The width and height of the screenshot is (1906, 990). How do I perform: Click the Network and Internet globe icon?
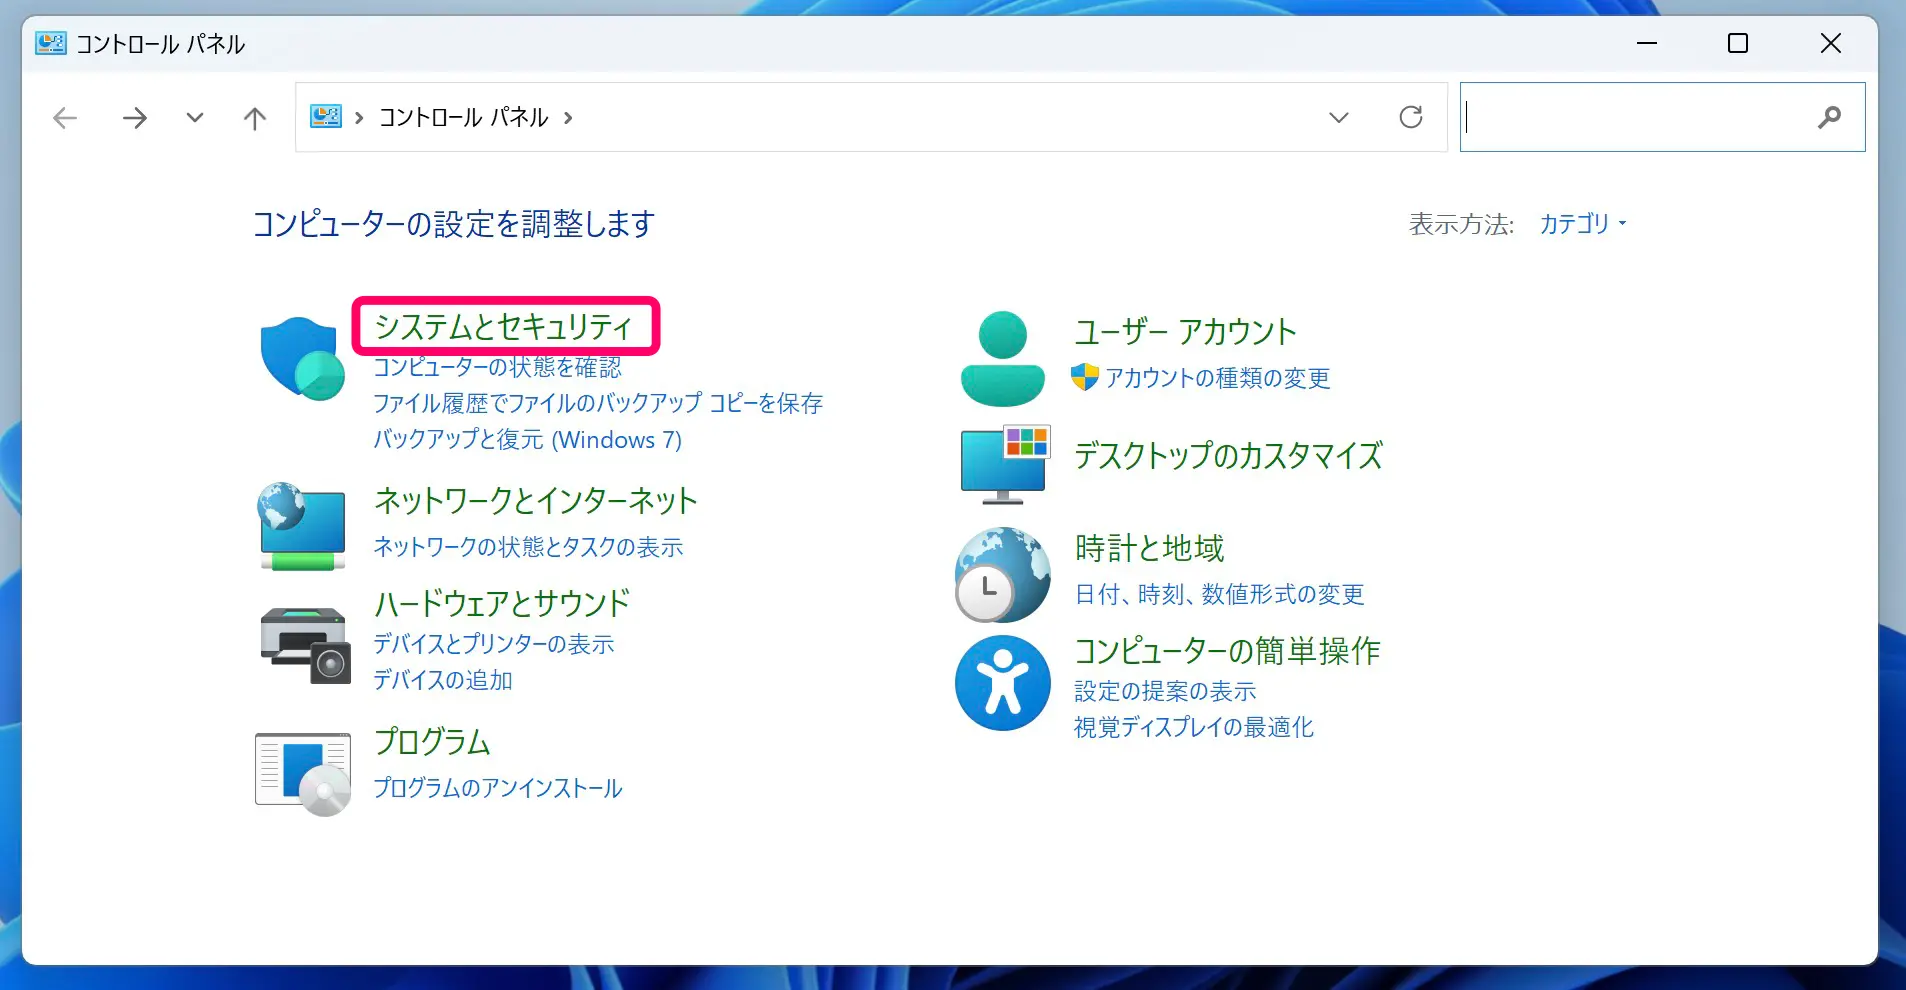point(302,526)
